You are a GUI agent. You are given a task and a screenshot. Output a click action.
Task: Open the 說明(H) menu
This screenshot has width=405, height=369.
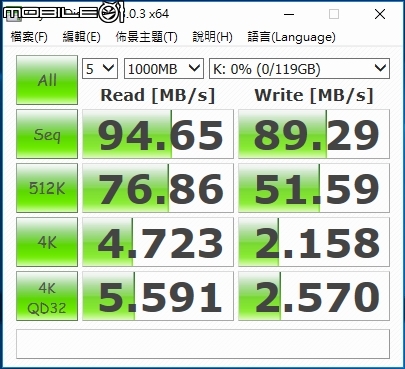click(x=212, y=37)
